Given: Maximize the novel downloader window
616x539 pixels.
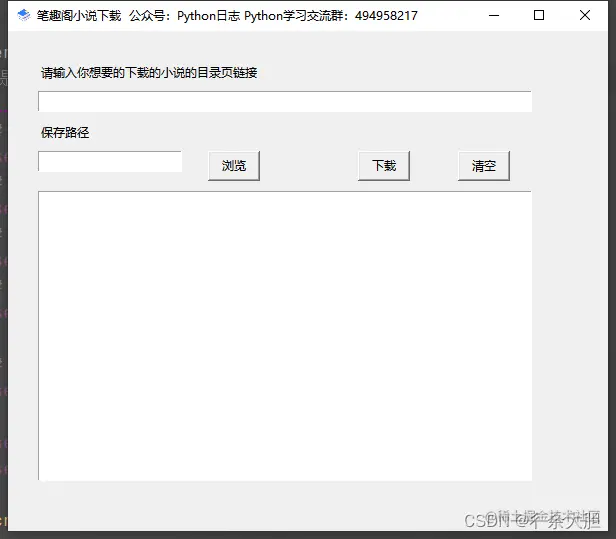Looking at the screenshot, I should (539, 15).
